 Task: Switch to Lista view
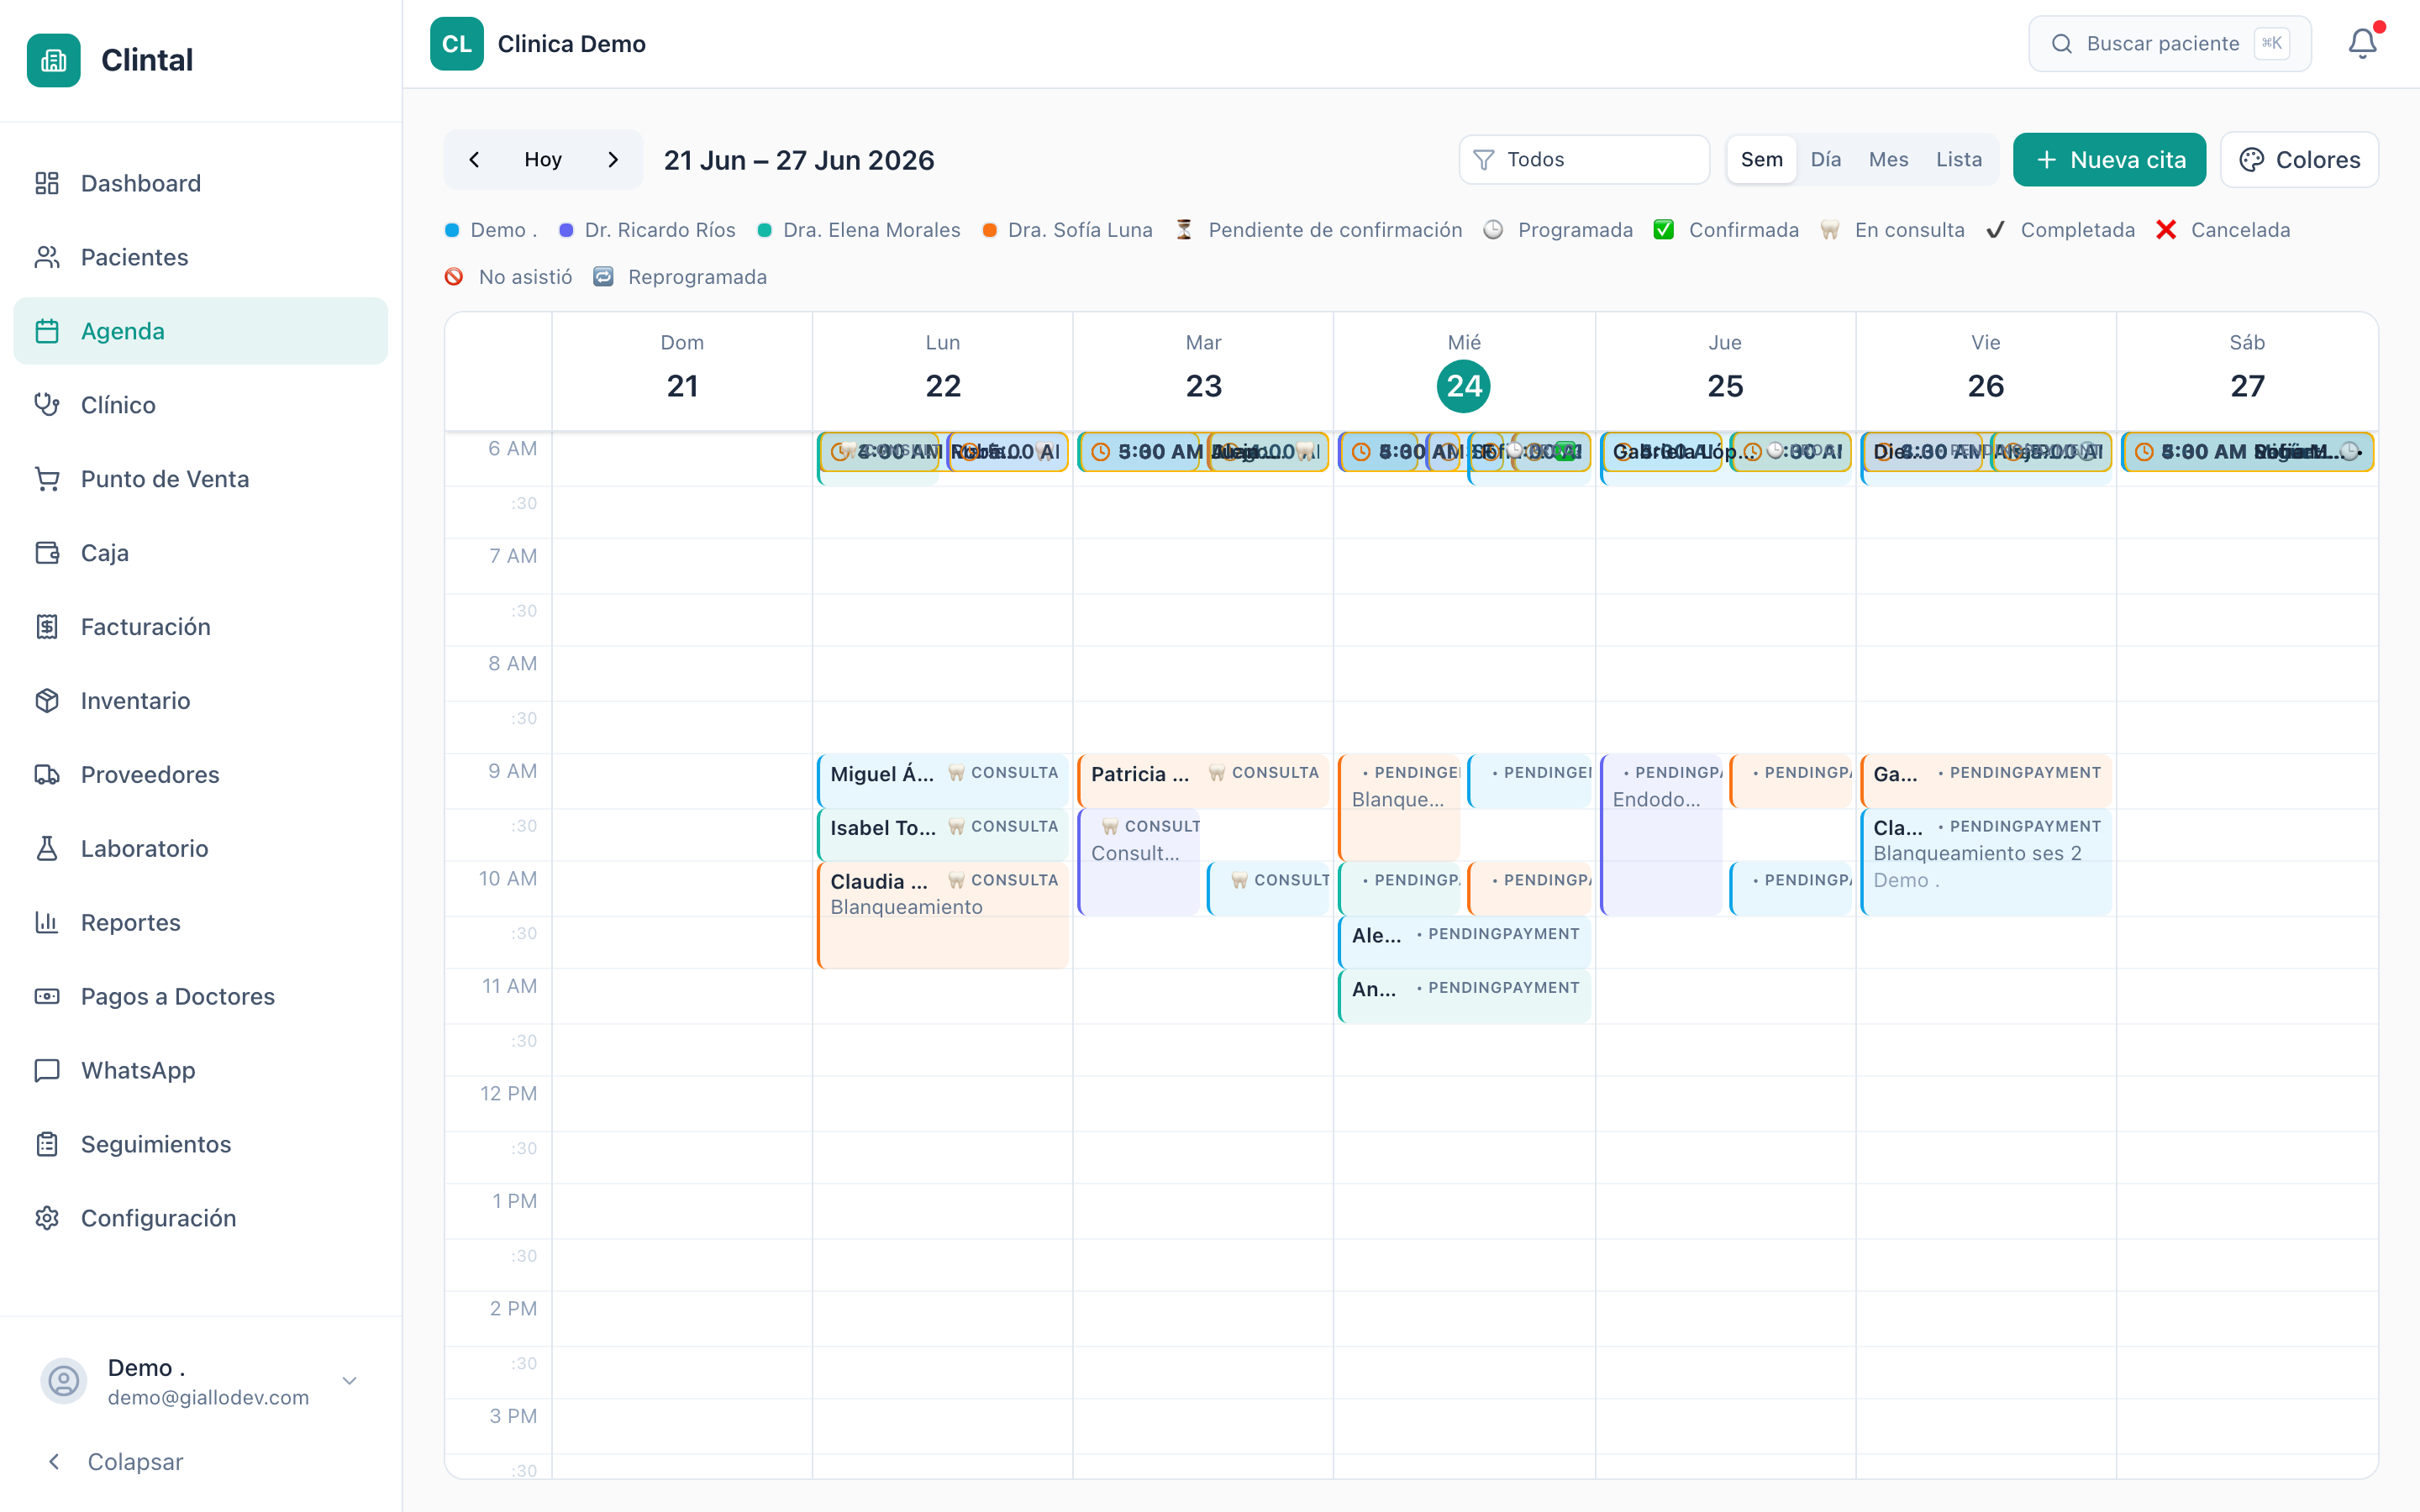(x=1958, y=160)
